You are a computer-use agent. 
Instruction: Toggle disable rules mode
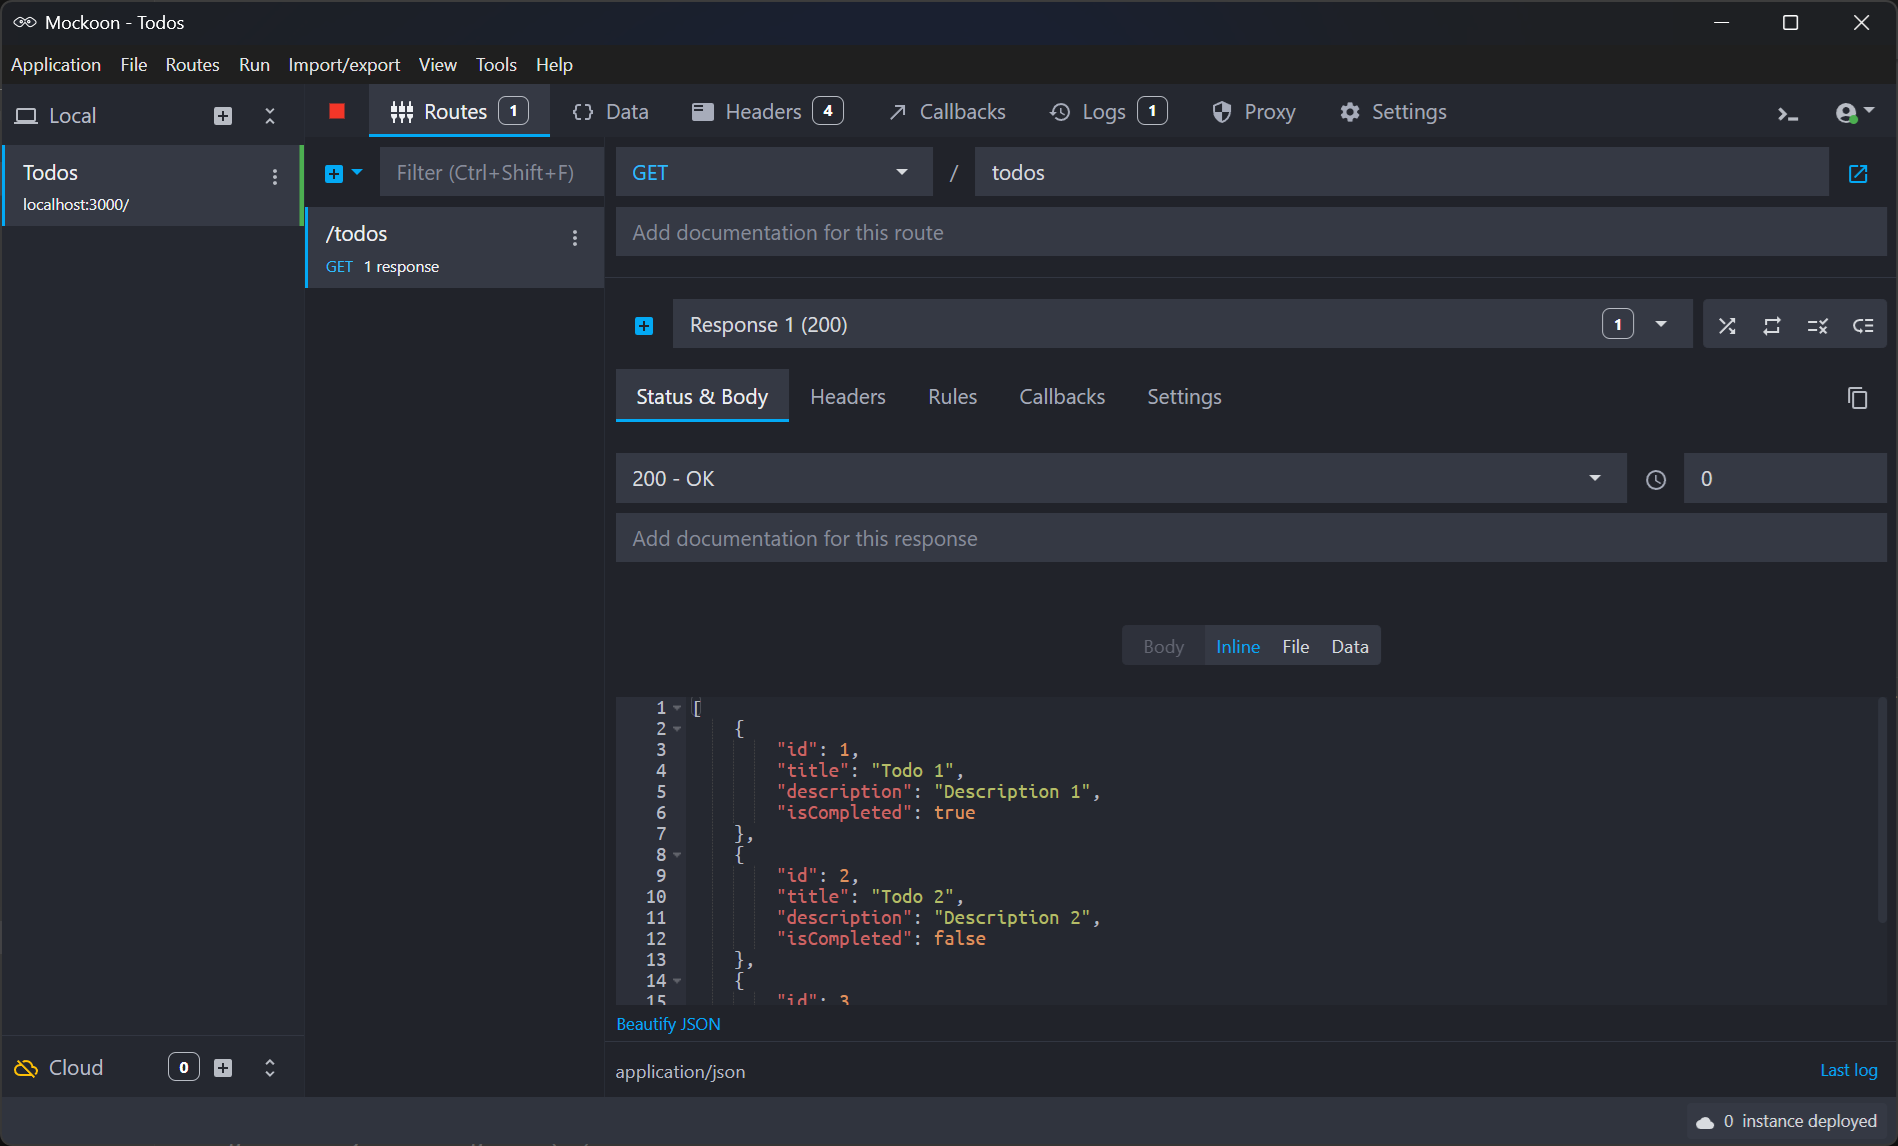1818,325
